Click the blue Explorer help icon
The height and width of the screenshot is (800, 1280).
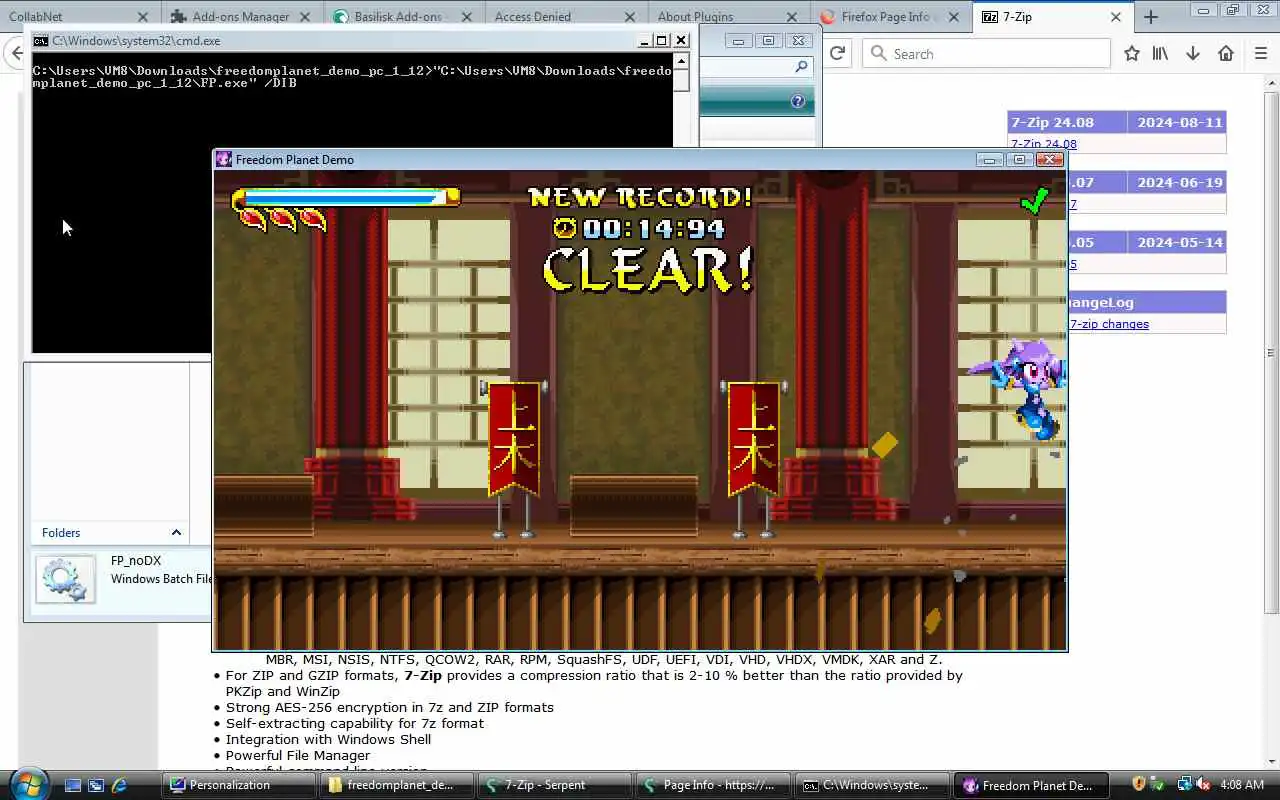point(798,101)
